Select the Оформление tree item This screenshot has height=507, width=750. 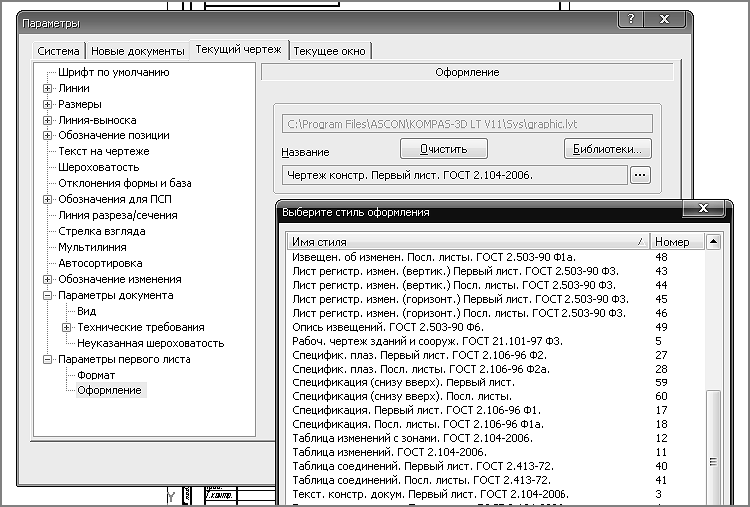(x=110, y=390)
